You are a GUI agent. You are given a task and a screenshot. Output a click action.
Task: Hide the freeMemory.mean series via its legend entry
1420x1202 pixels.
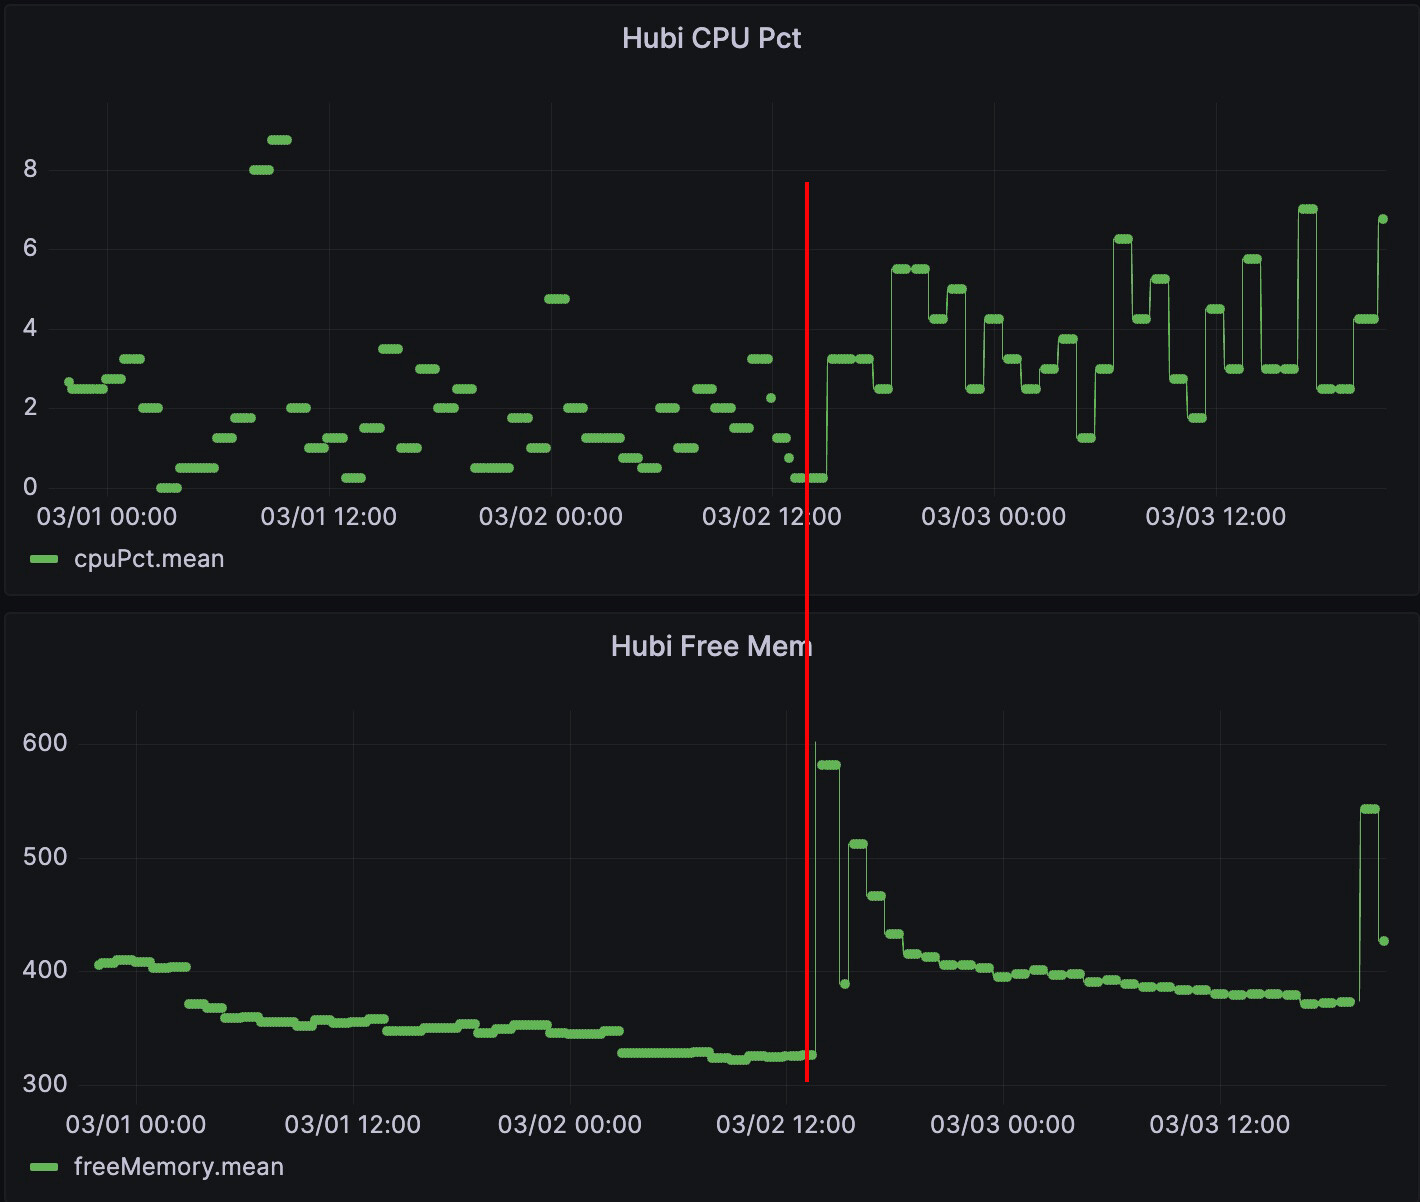click(179, 1166)
